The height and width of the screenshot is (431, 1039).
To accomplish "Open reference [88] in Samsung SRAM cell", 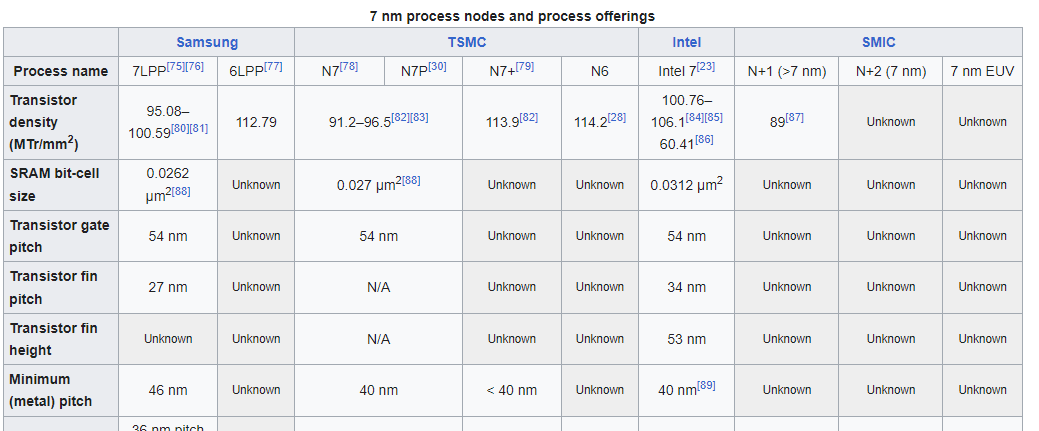I will [x=181, y=192].
